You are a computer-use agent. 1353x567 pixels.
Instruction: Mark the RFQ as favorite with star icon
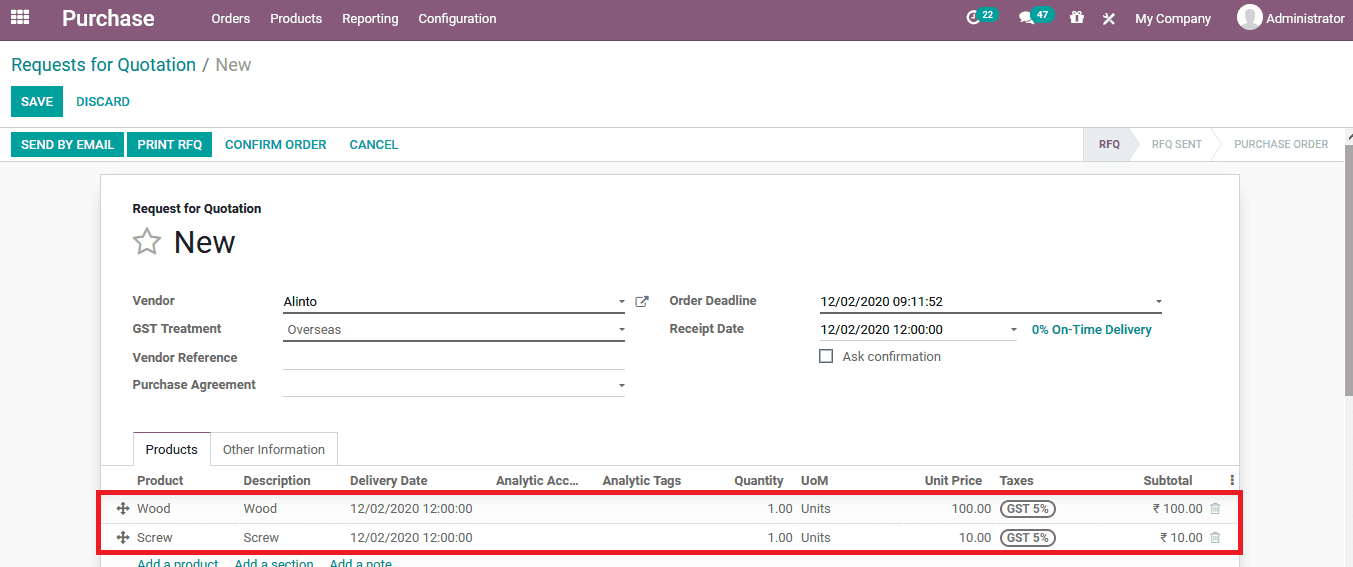[x=147, y=242]
